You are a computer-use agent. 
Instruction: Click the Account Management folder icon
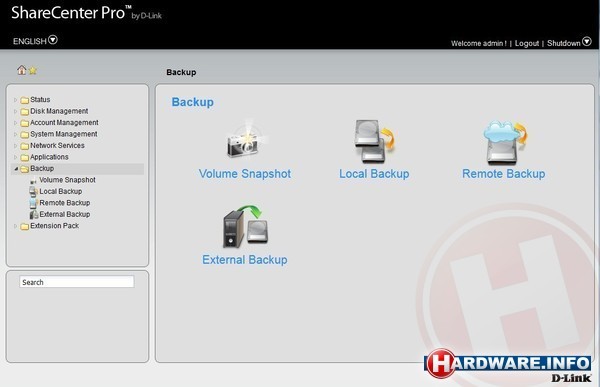coord(24,123)
